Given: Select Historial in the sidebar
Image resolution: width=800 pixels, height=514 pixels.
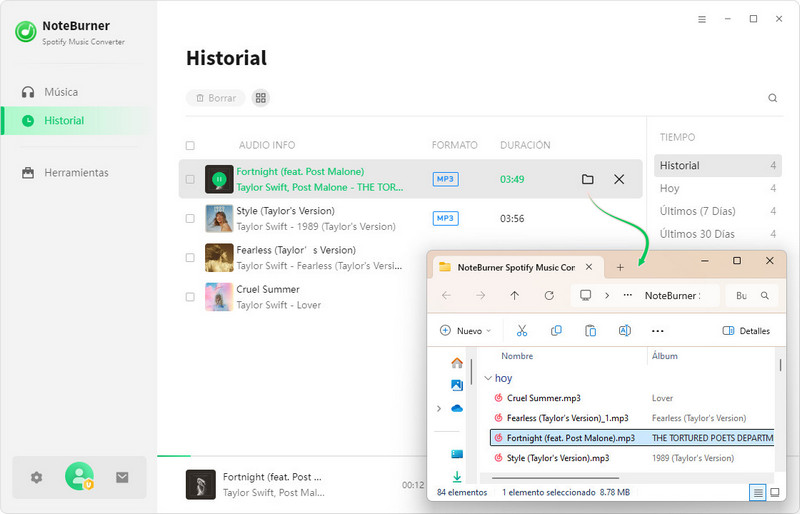Looking at the screenshot, I should [x=77, y=120].
